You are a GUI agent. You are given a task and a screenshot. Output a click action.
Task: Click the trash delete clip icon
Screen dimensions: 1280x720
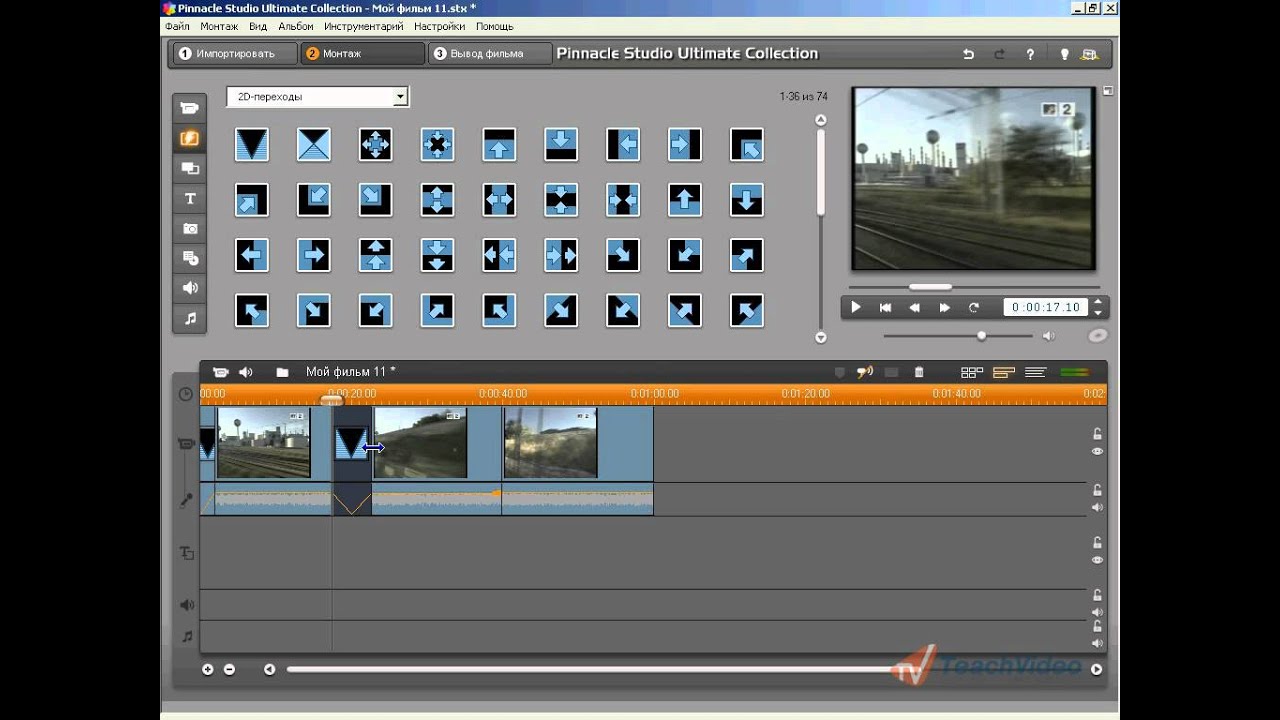coord(919,372)
